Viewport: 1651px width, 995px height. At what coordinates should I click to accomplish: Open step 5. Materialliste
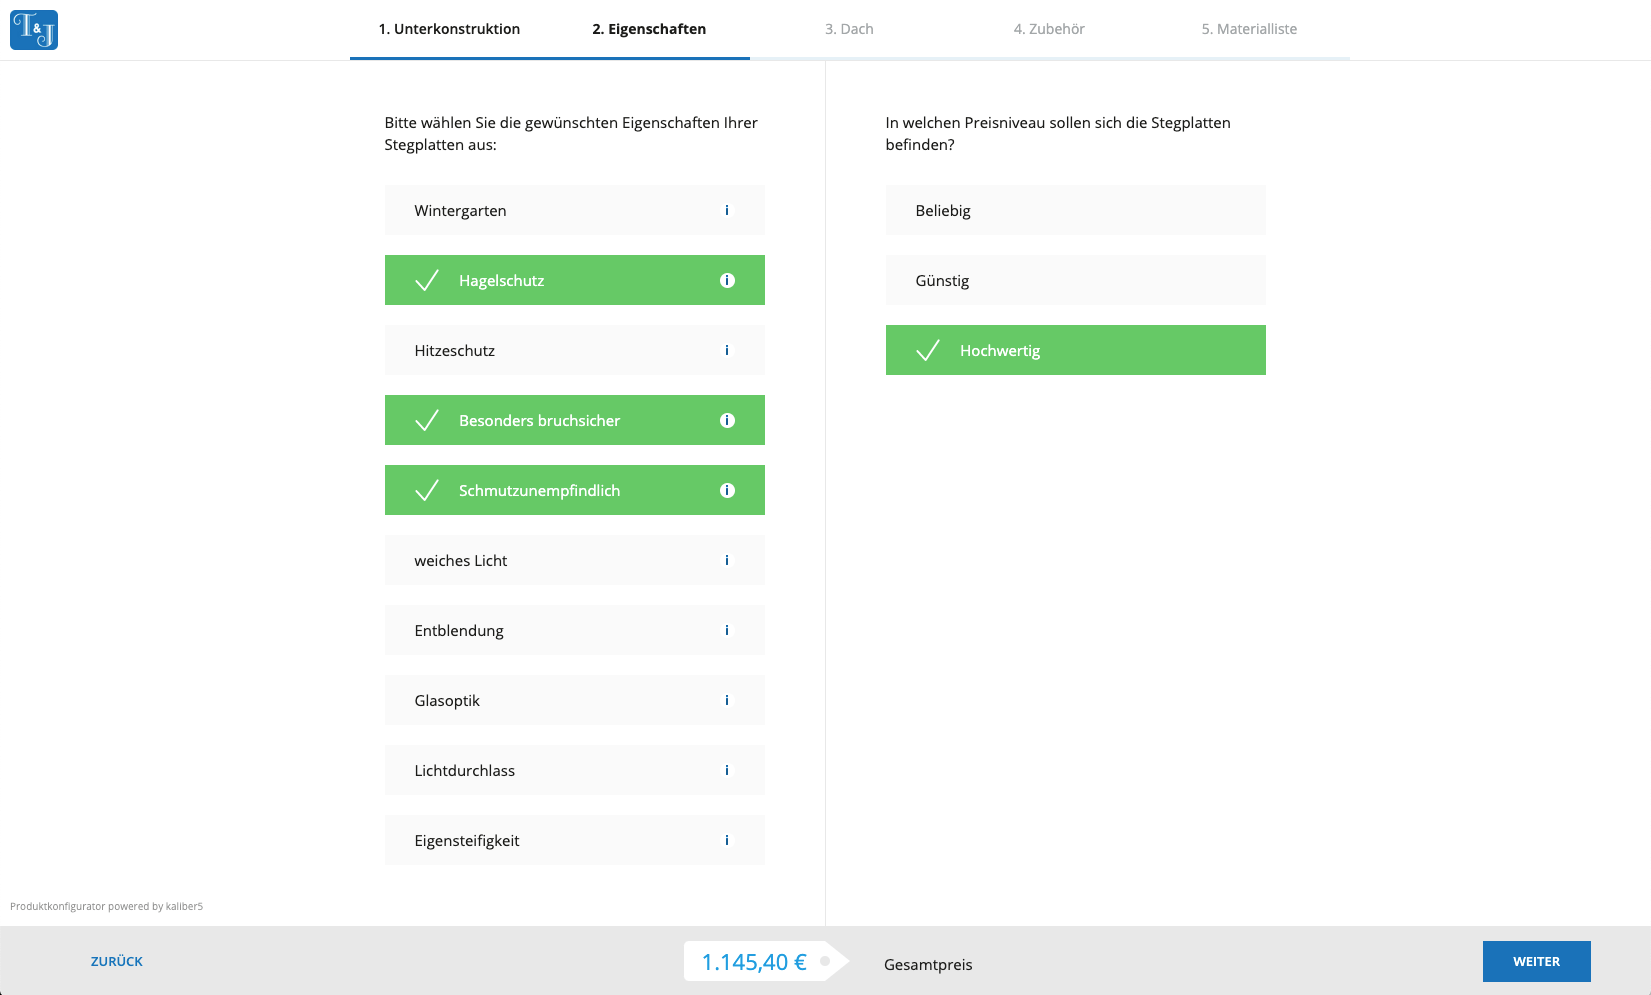point(1249,29)
